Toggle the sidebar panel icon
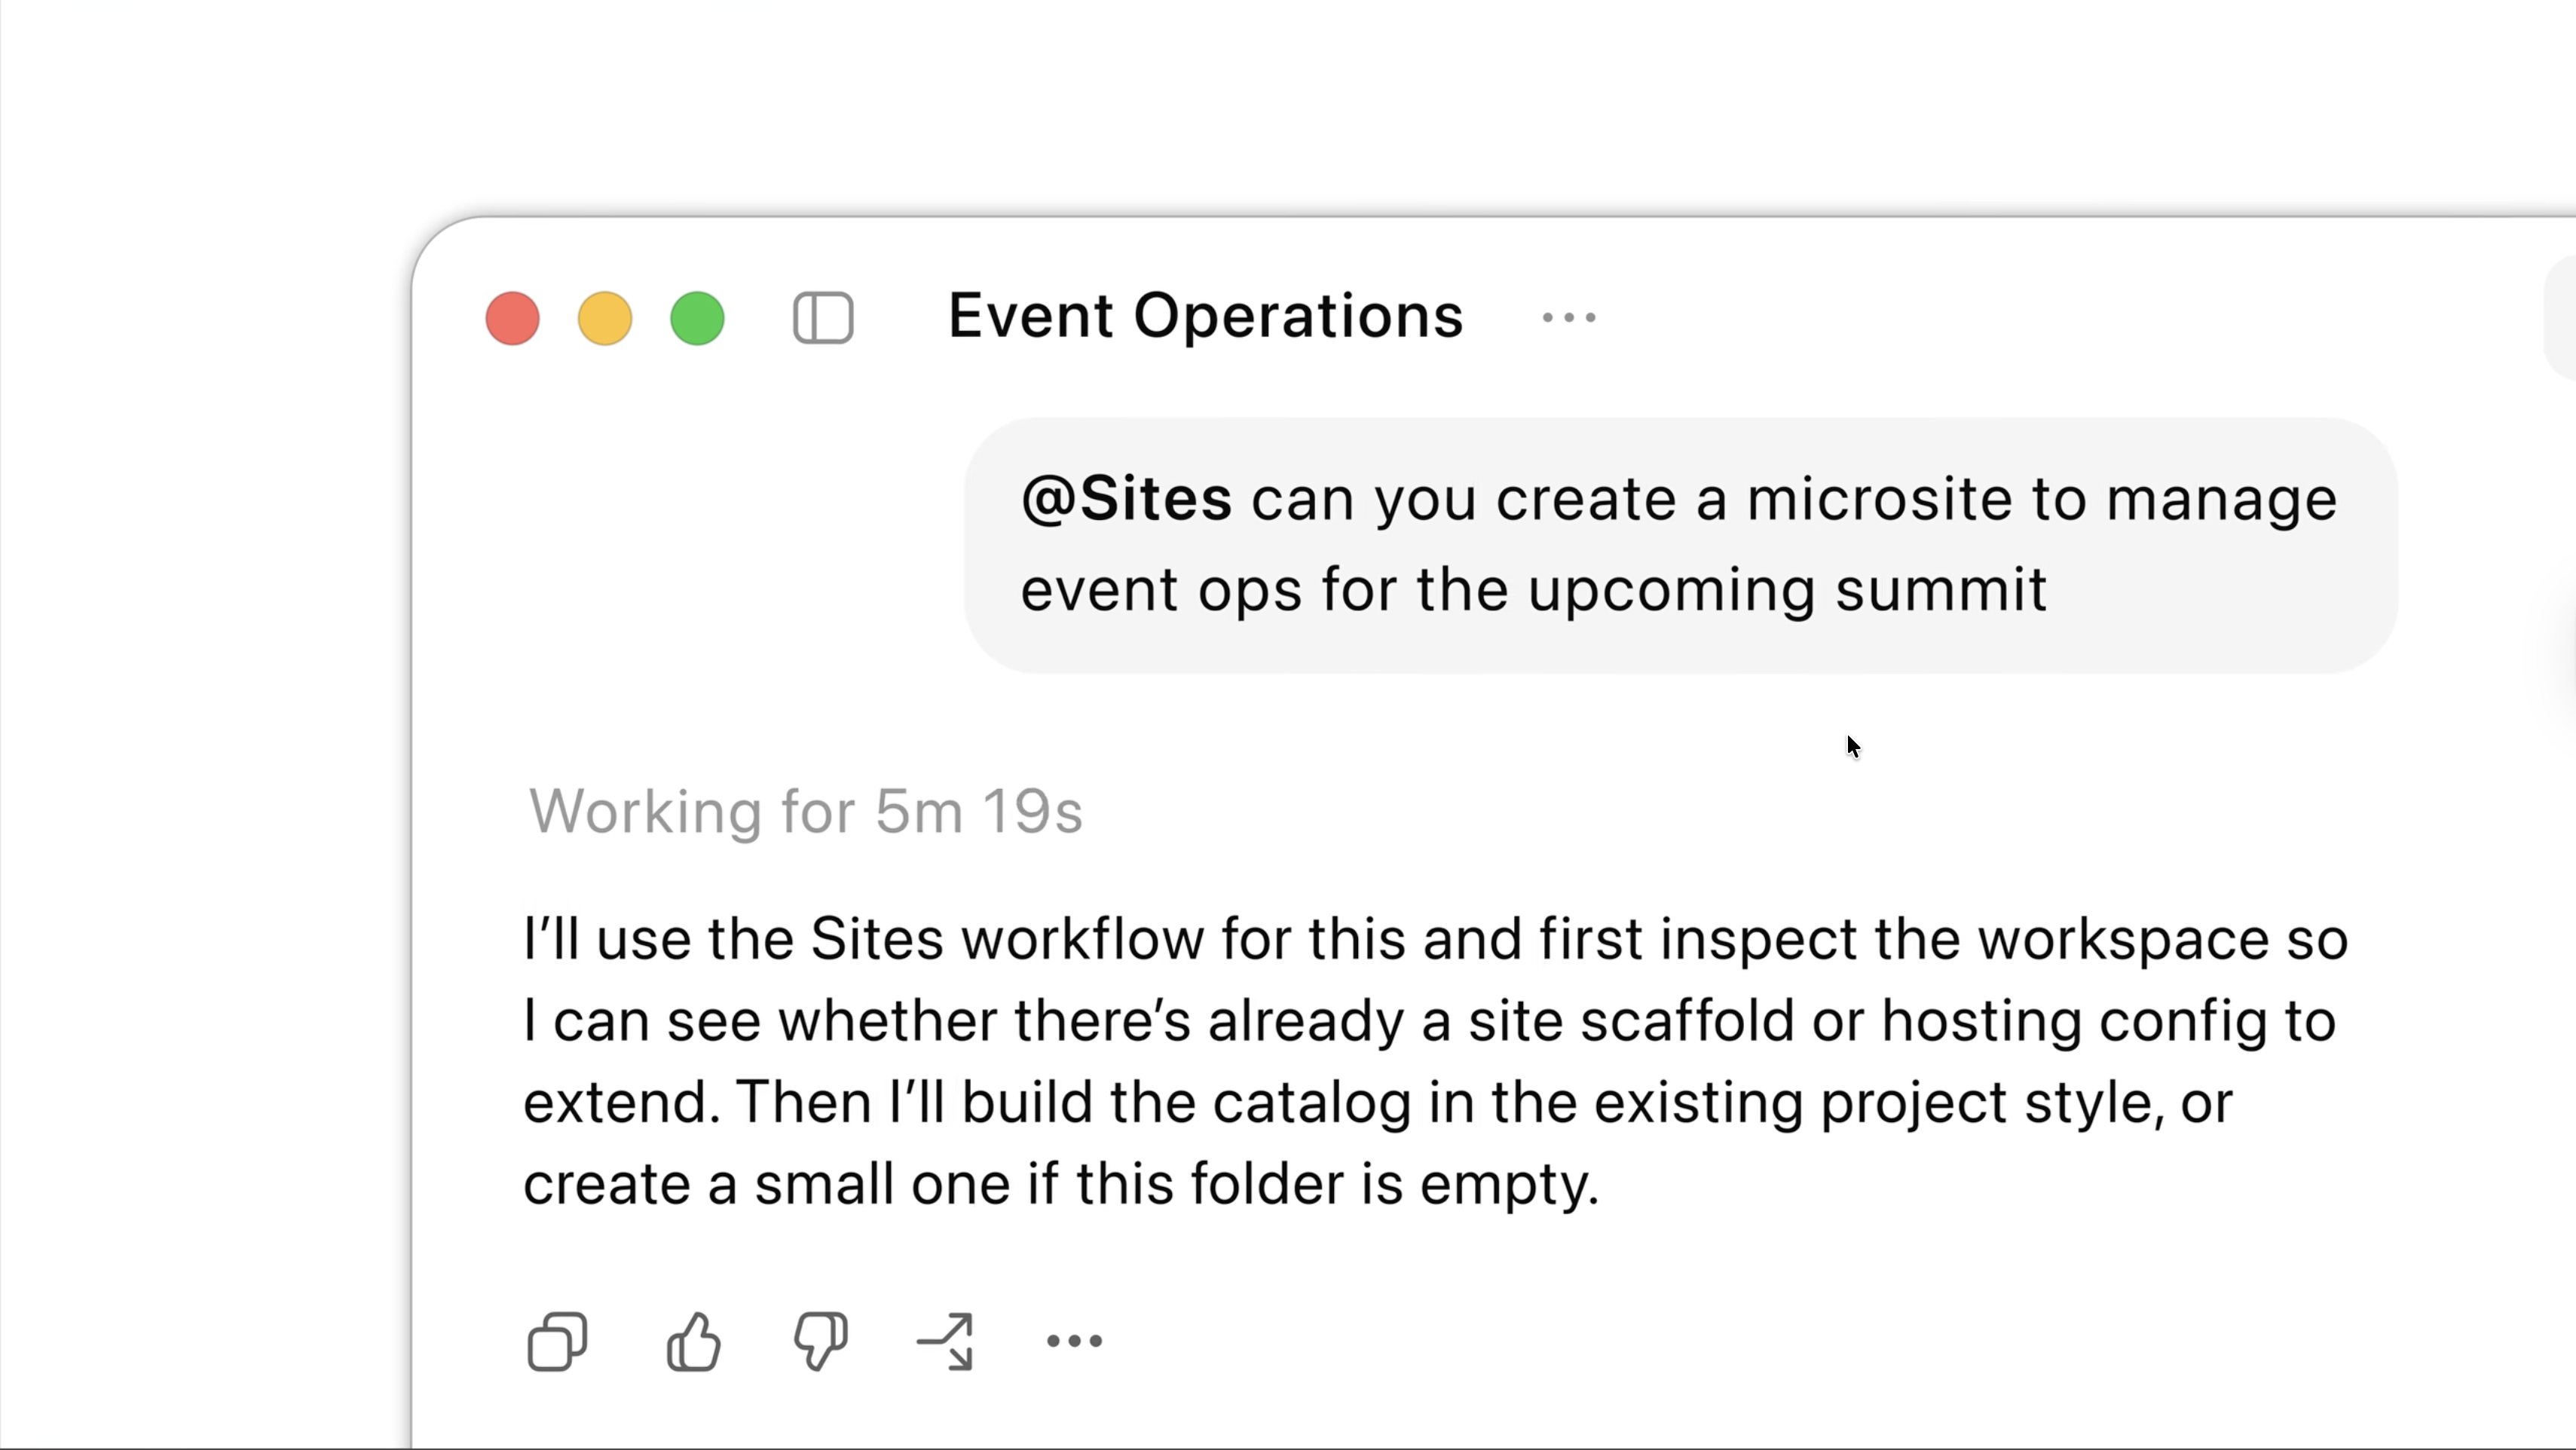 point(823,318)
